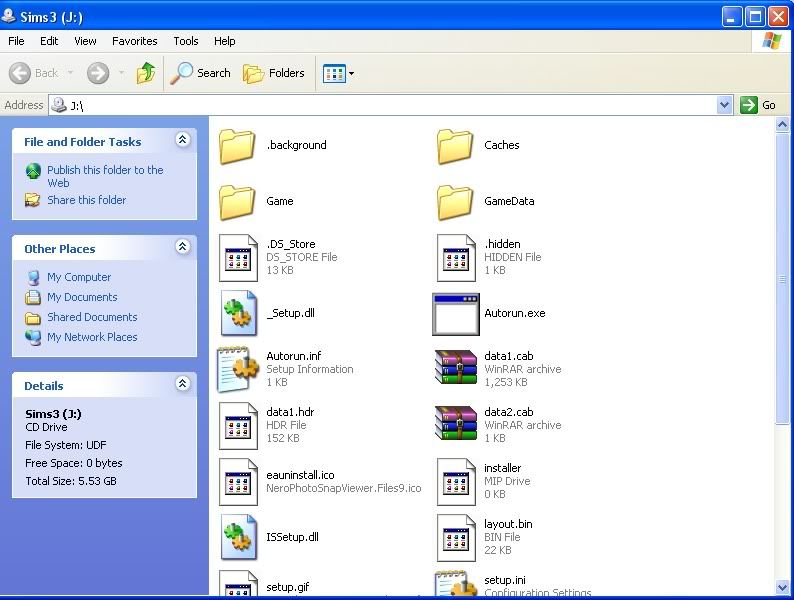The image size is (794, 600).
Task: Select the Autorun.inf setup information icon
Action: tap(238, 369)
